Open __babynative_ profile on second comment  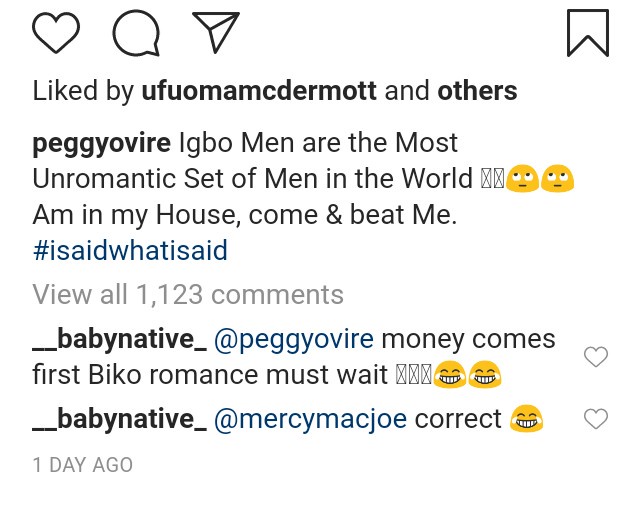(119, 419)
